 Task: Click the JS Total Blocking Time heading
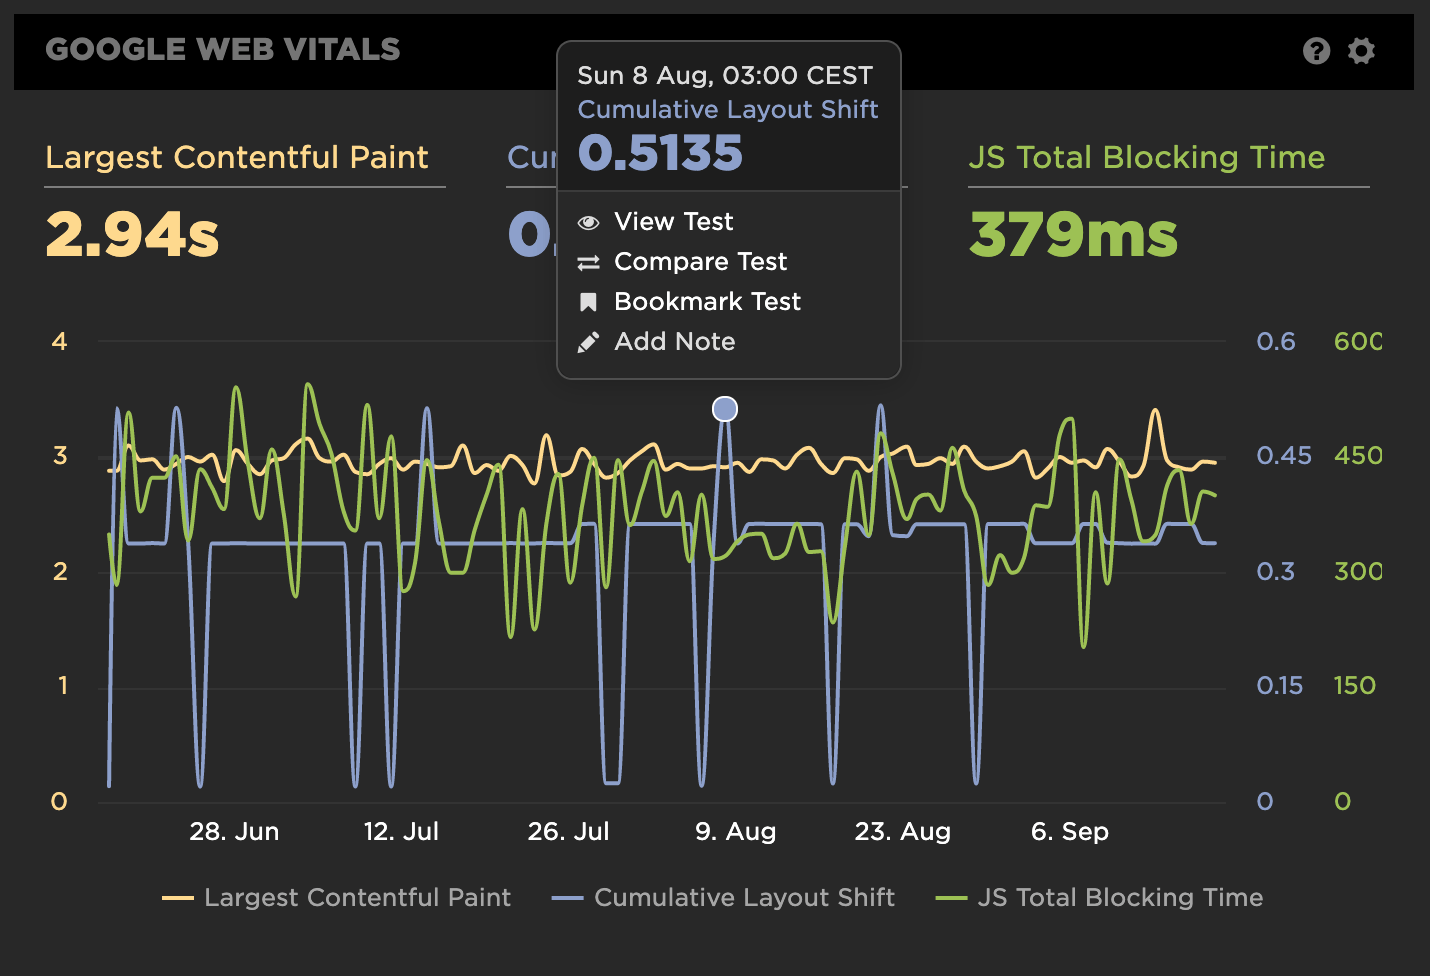click(x=1147, y=157)
